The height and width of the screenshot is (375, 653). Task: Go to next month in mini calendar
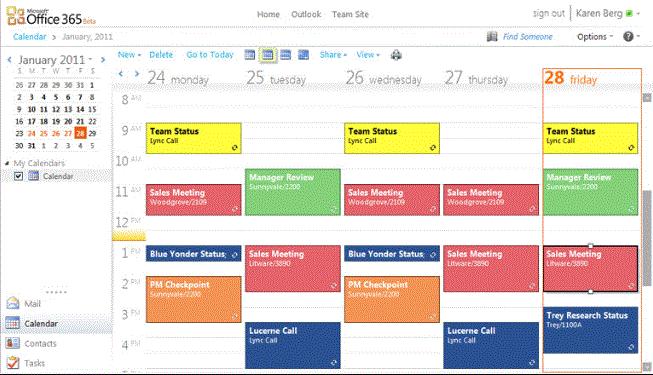(x=103, y=60)
